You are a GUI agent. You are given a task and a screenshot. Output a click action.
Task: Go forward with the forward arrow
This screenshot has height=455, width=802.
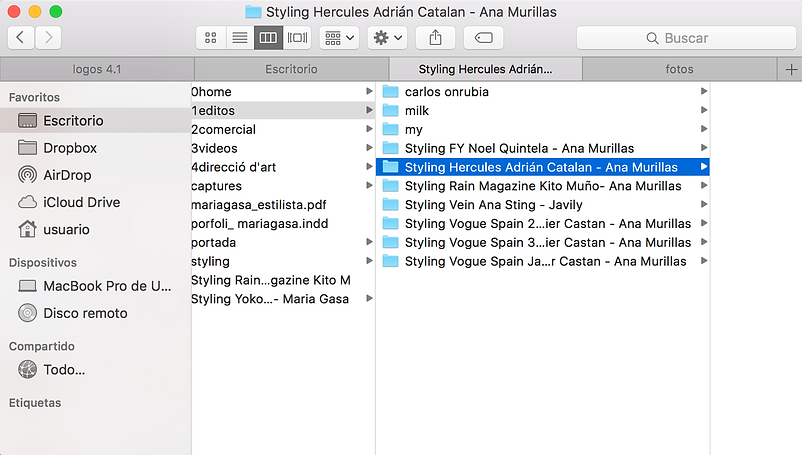tap(48, 38)
